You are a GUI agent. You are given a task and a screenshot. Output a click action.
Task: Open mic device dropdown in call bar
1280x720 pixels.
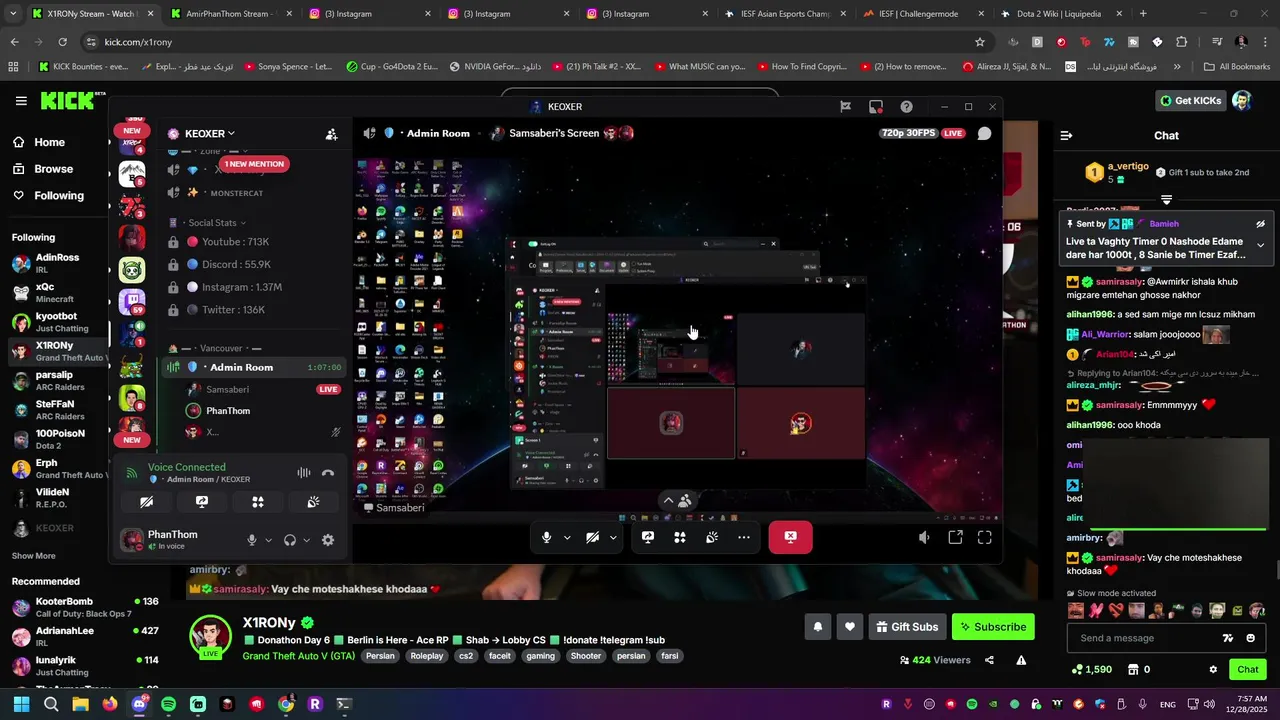coord(567,538)
